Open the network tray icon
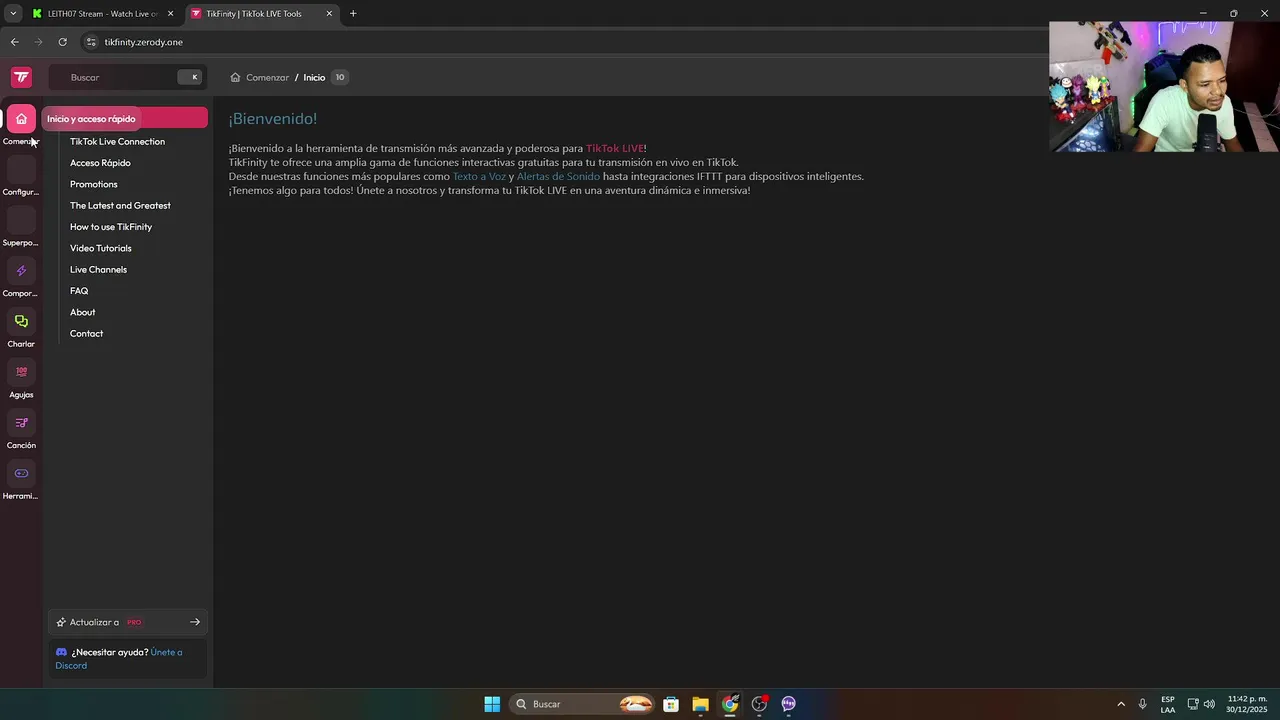Image resolution: width=1280 pixels, height=720 pixels. pyautogui.click(x=1193, y=704)
